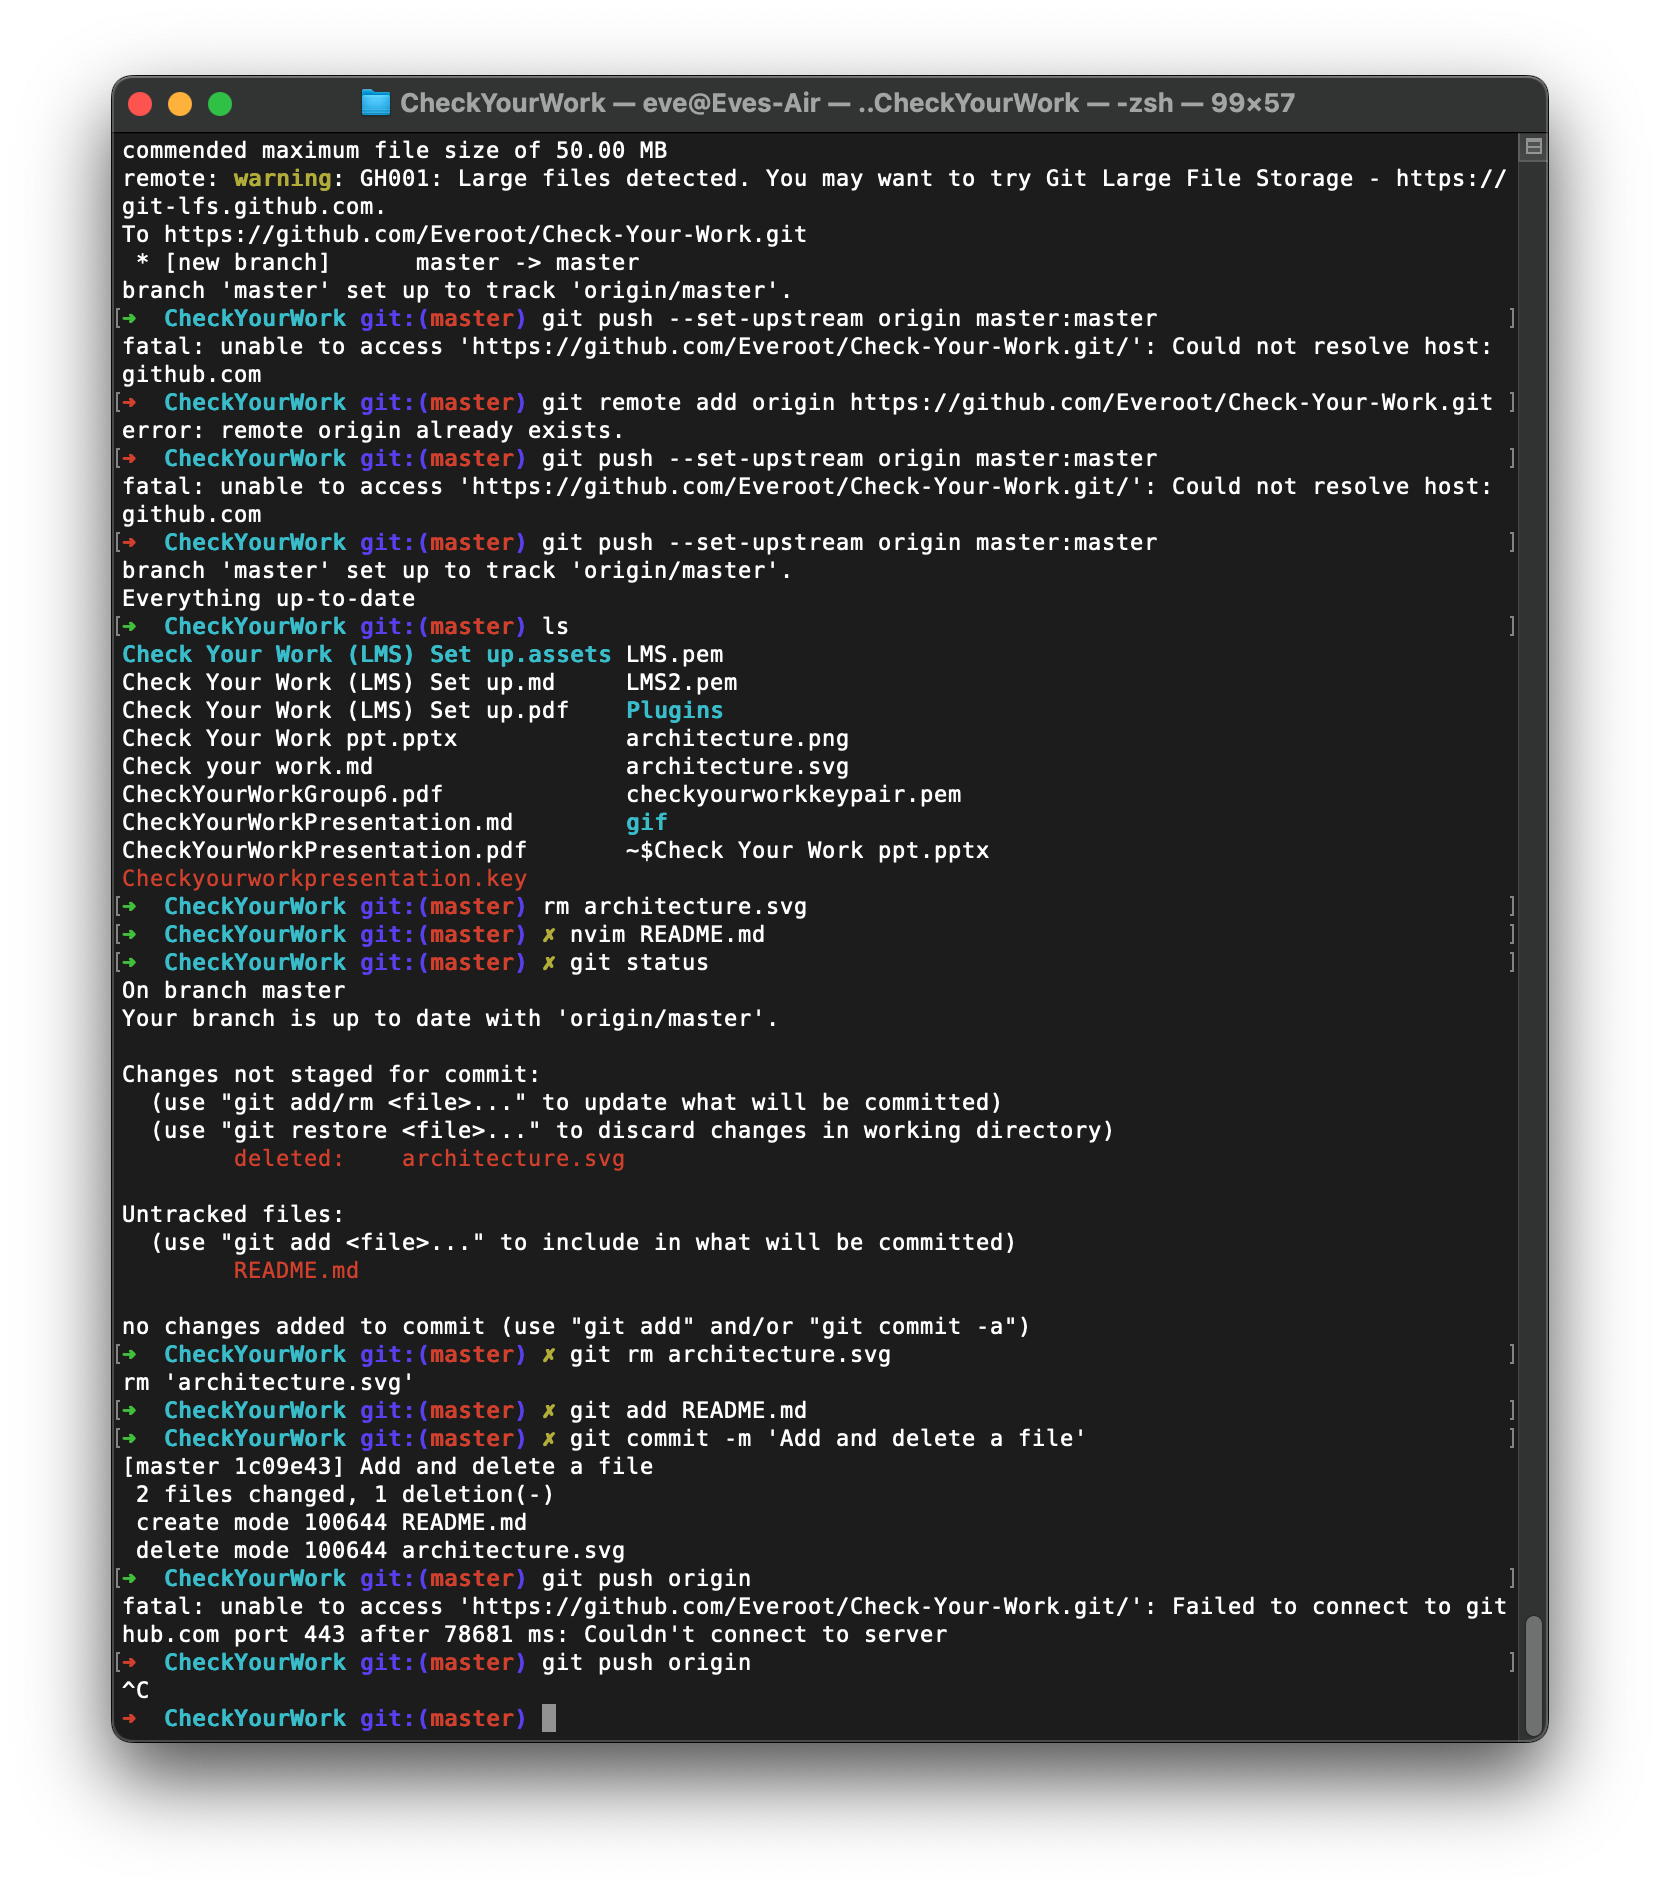Click the "rm architecture.svg" command
The image size is (1660, 1890).
[x=674, y=906]
